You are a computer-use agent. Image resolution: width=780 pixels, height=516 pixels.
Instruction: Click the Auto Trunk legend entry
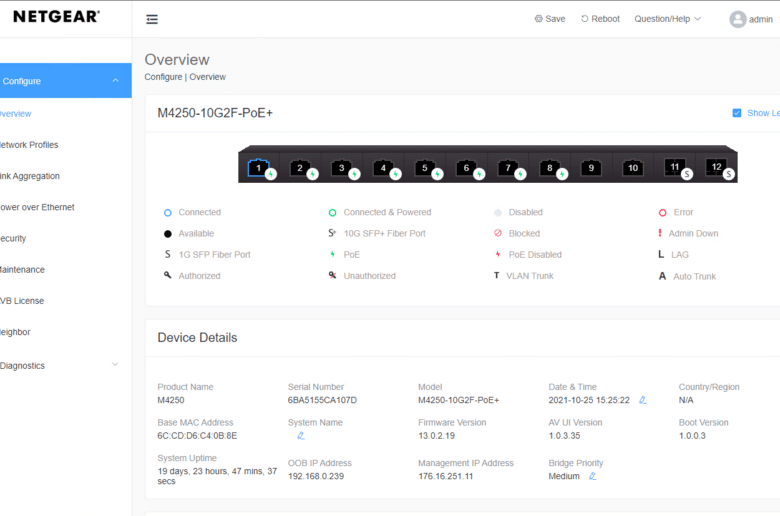point(687,276)
